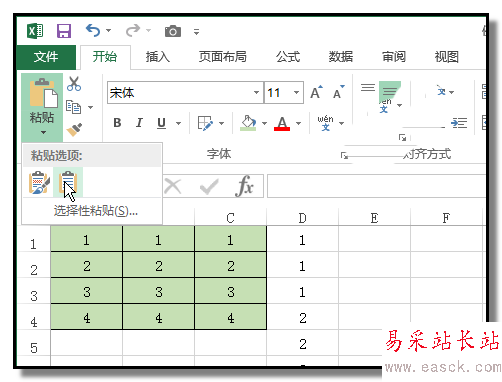Screen dimensions: 502x382
Task: Open the undo history dropdown arrow
Action: (108, 31)
